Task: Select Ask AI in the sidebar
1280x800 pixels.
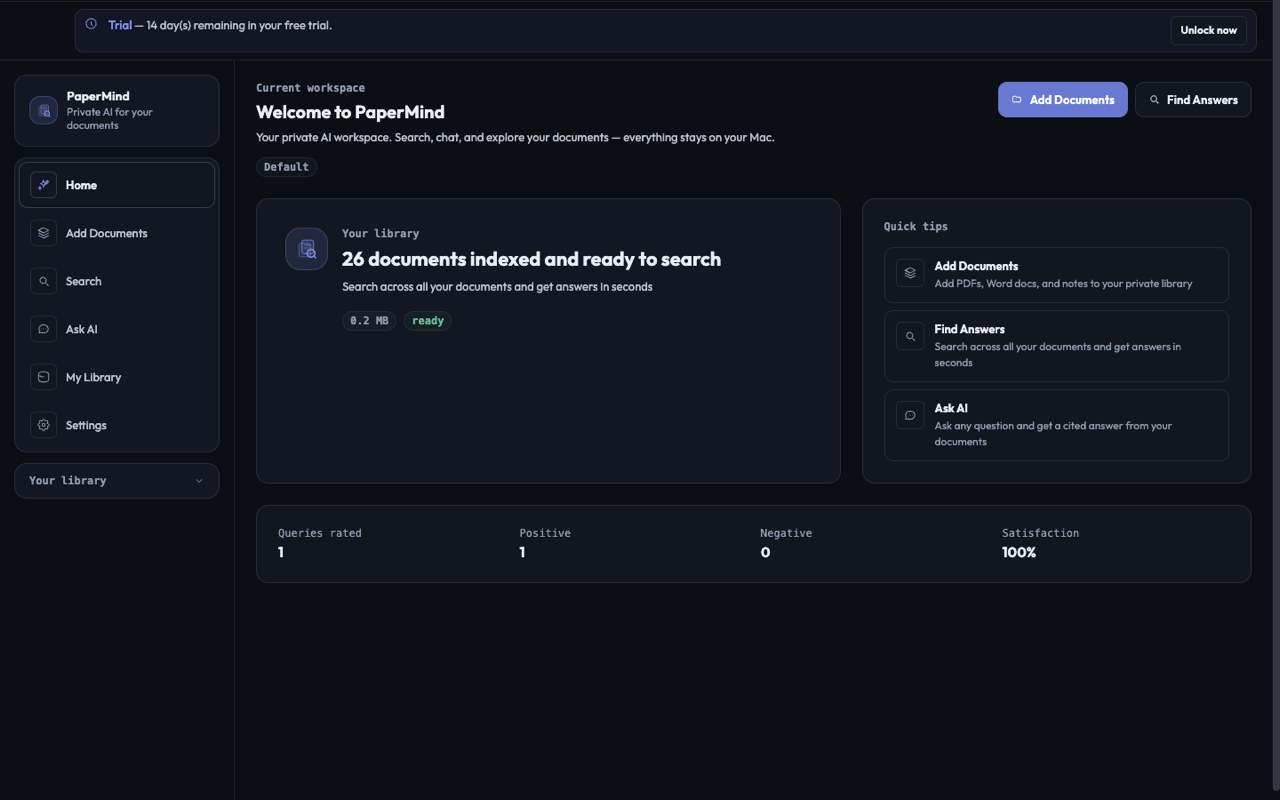Action: [117, 329]
